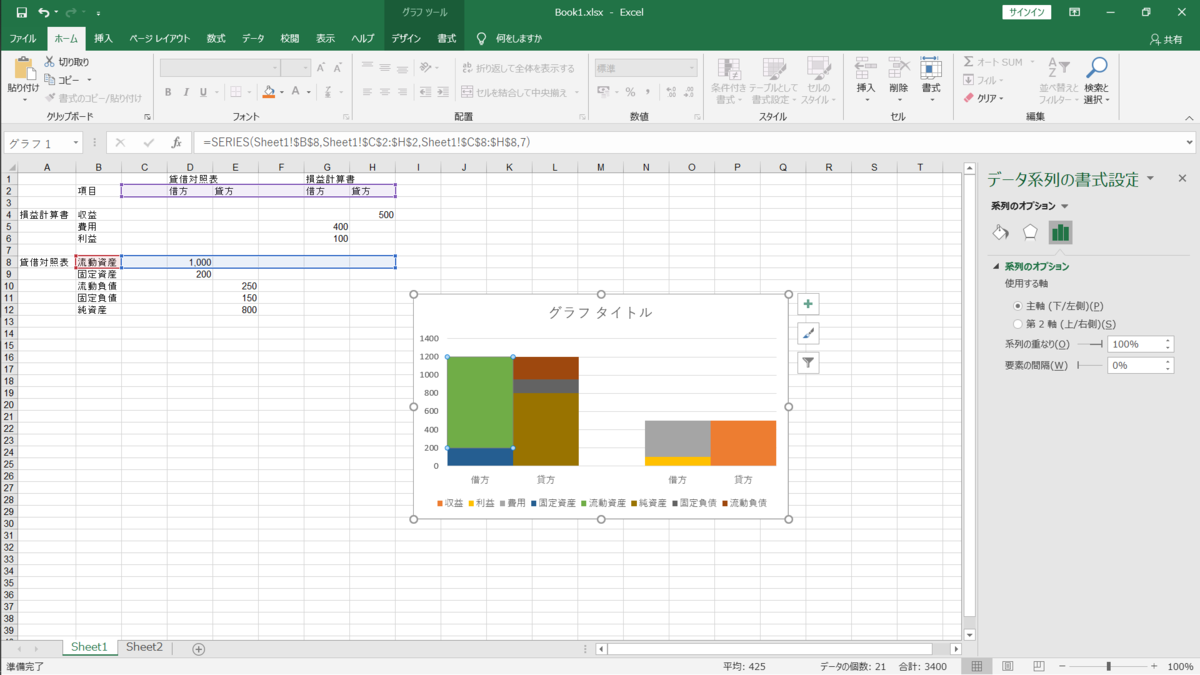
Task: Select primary axis (主軸) radio button
Action: point(1018,306)
